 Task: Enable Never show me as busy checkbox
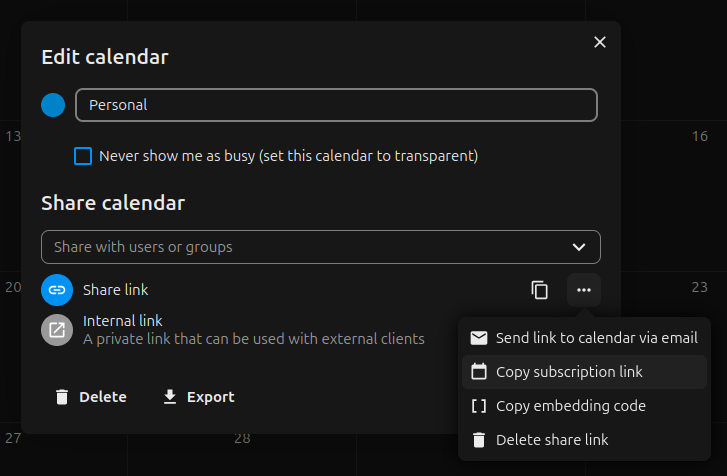click(x=83, y=156)
